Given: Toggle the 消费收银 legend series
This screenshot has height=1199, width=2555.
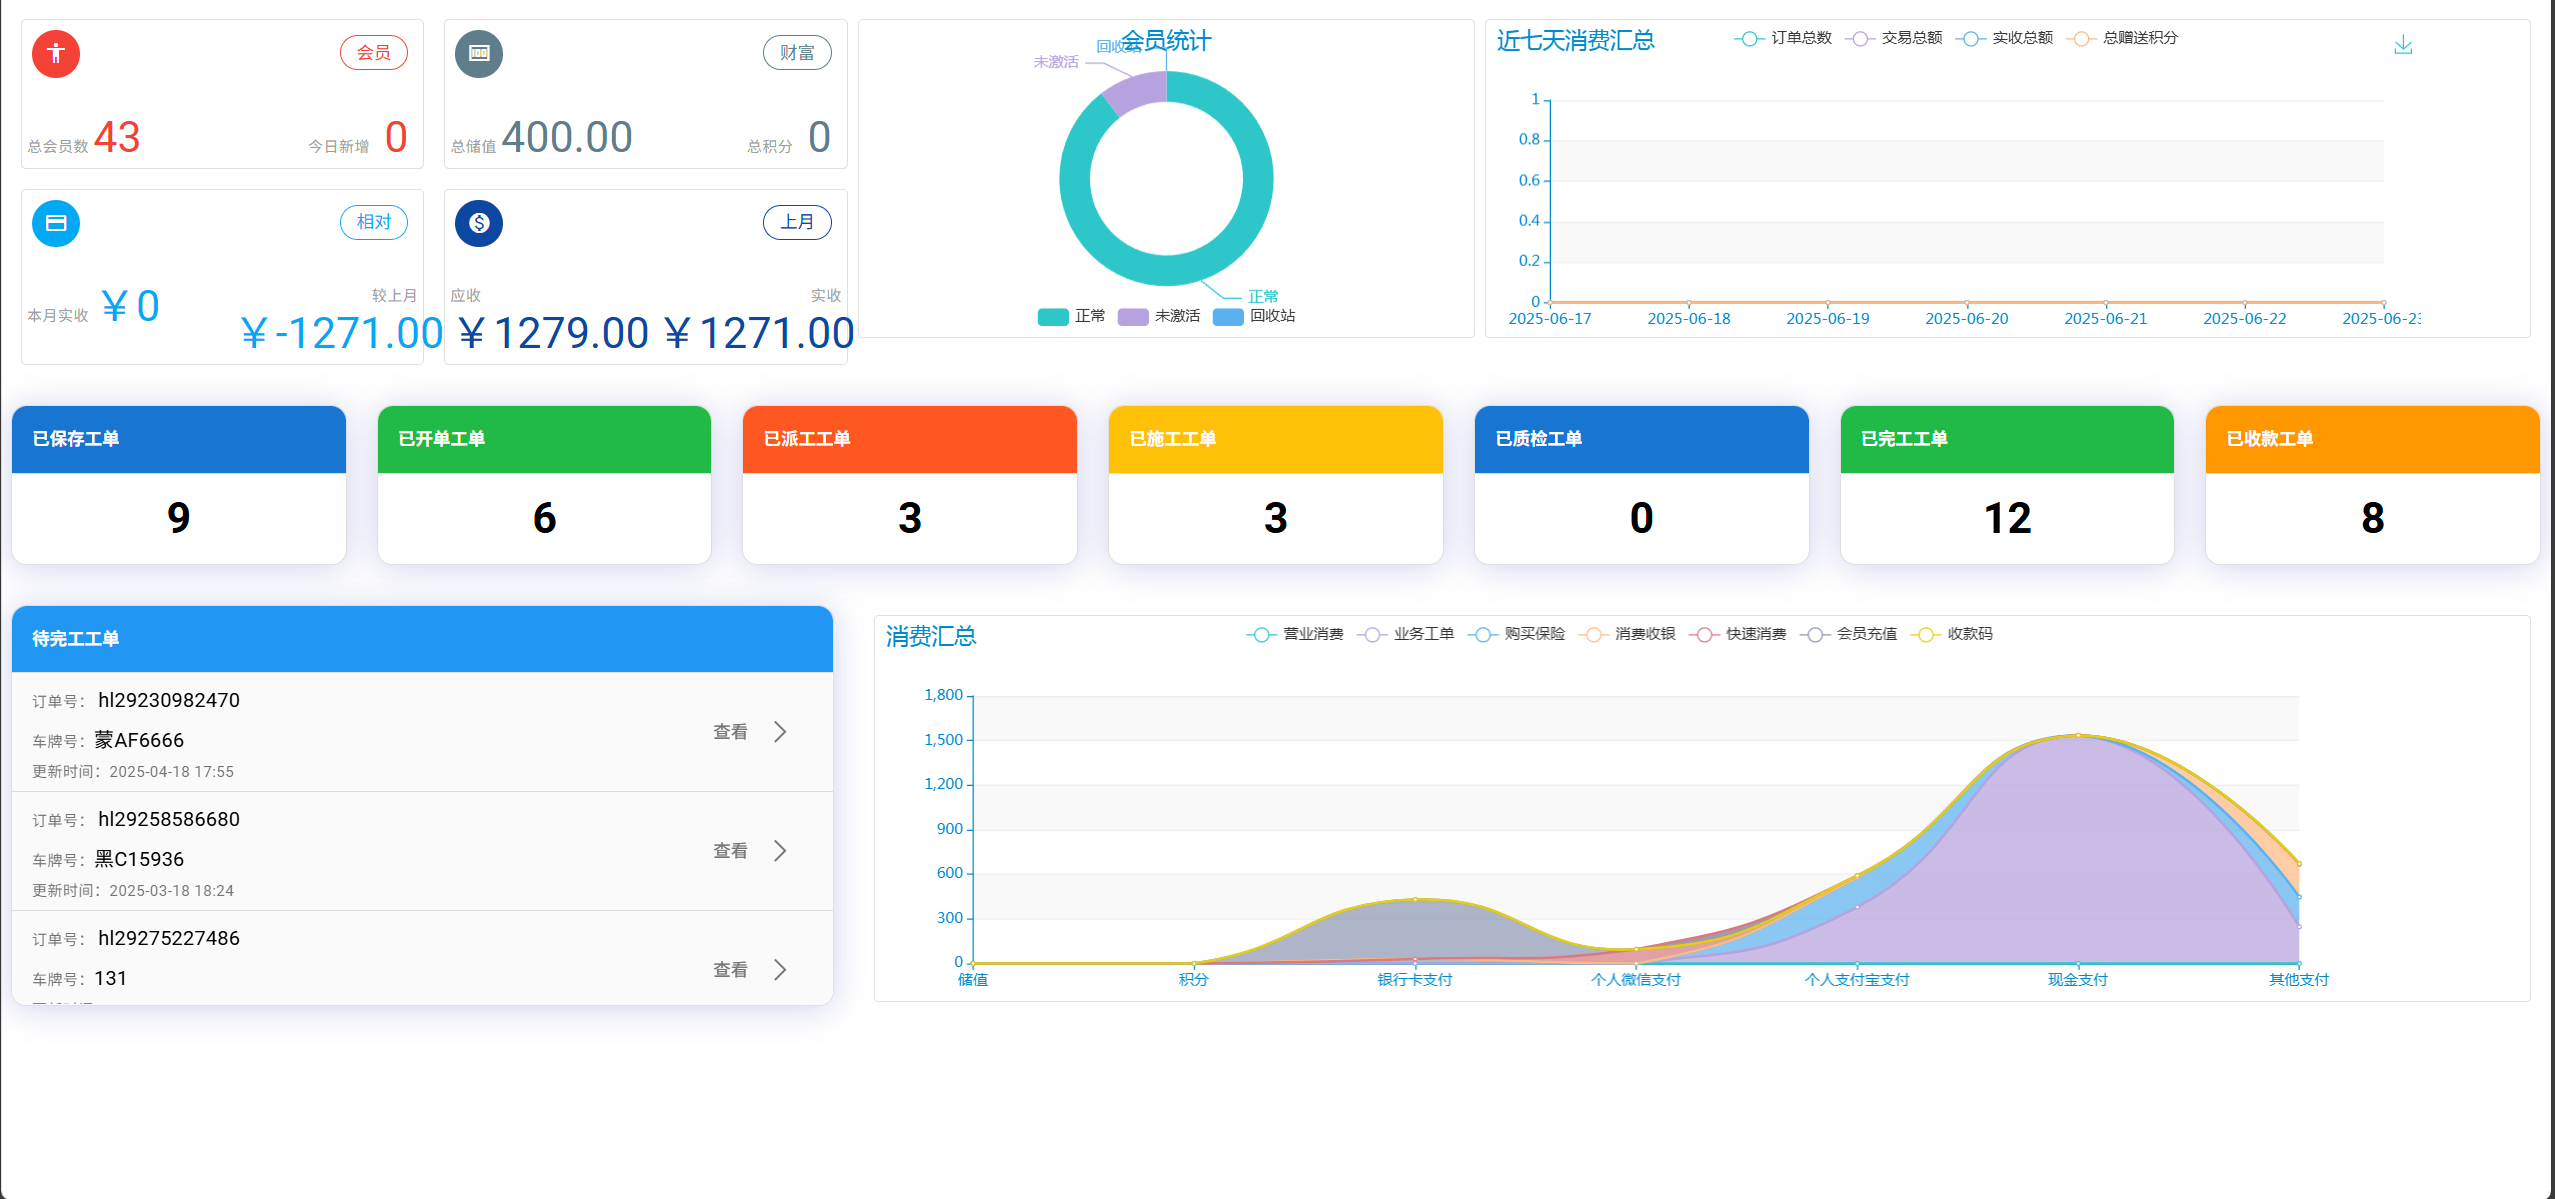Looking at the screenshot, I should (1627, 634).
